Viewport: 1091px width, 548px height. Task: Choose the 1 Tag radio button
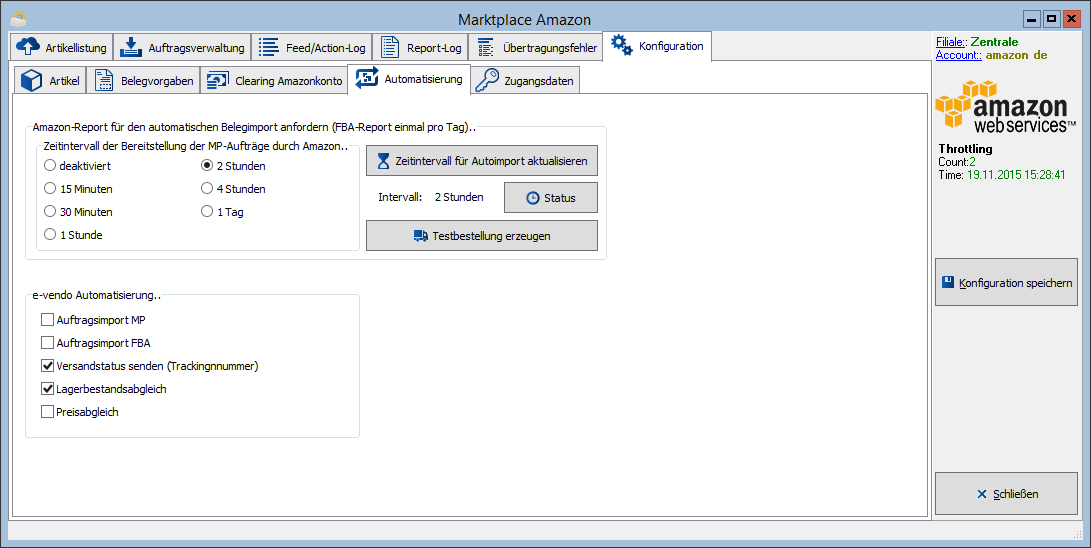tap(207, 211)
